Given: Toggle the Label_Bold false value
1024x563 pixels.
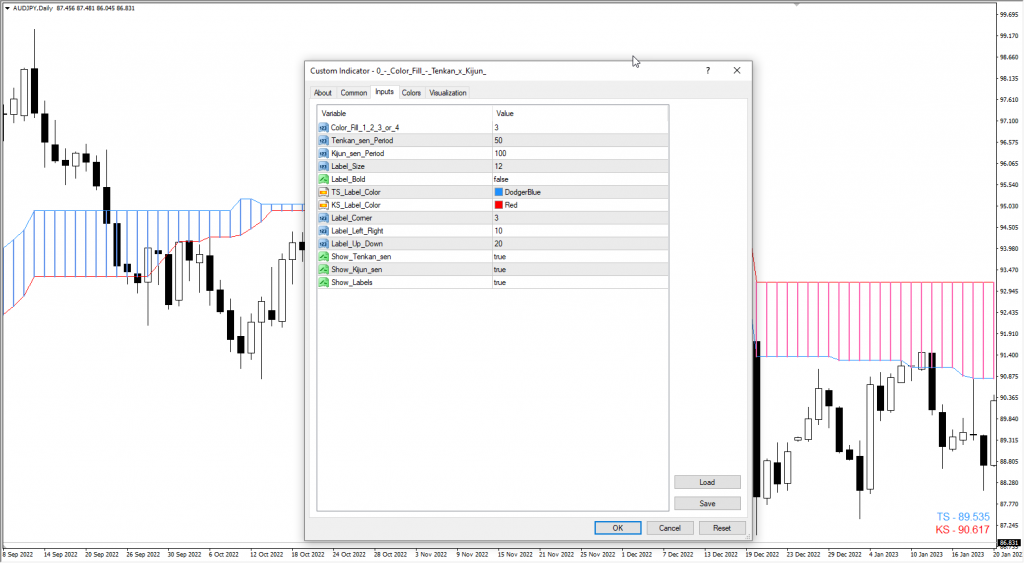Looking at the screenshot, I should tap(580, 179).
